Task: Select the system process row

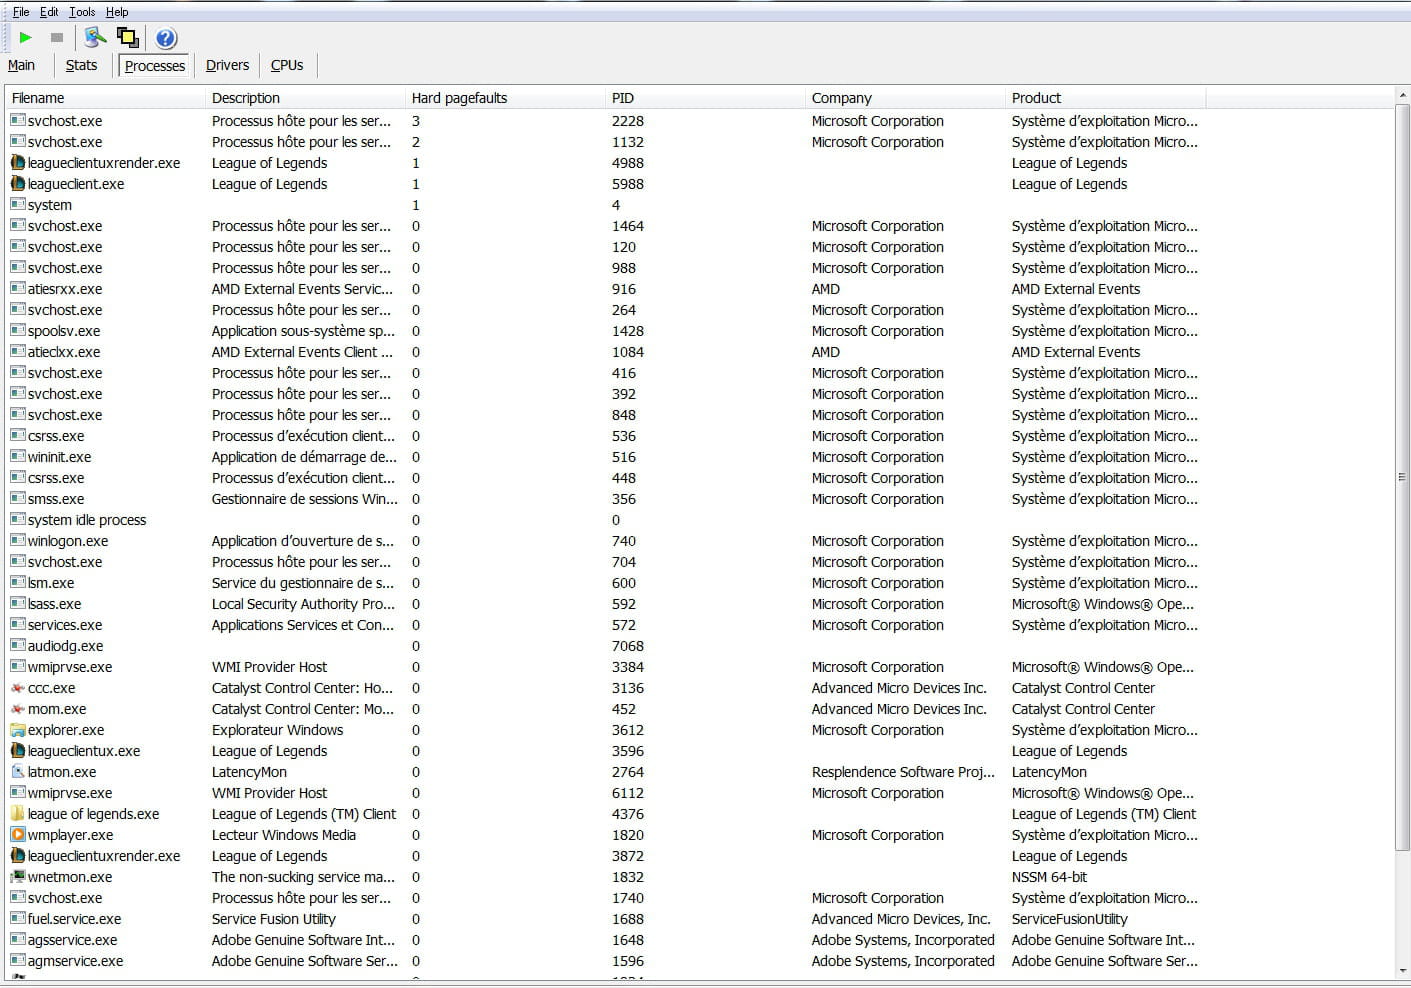Action: (x=700, y=205)
